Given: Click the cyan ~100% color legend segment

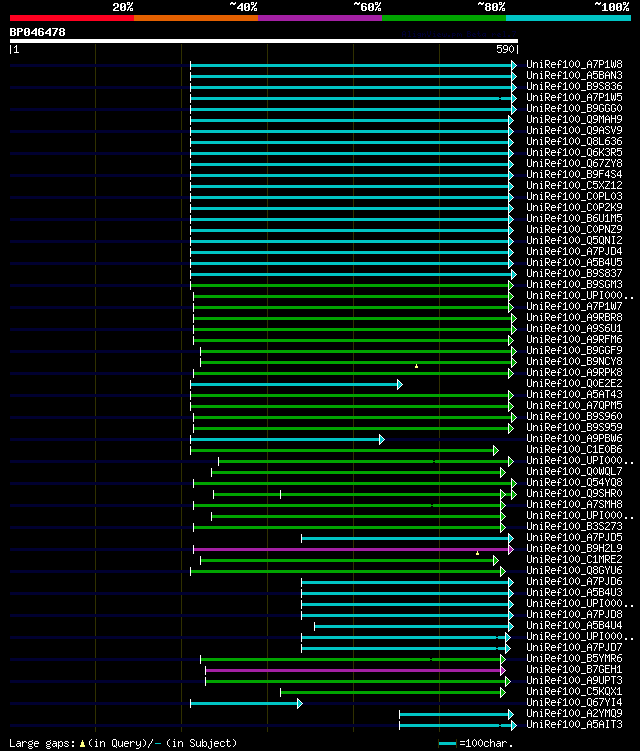Looking at the screenshot, I should click(569, 18).
